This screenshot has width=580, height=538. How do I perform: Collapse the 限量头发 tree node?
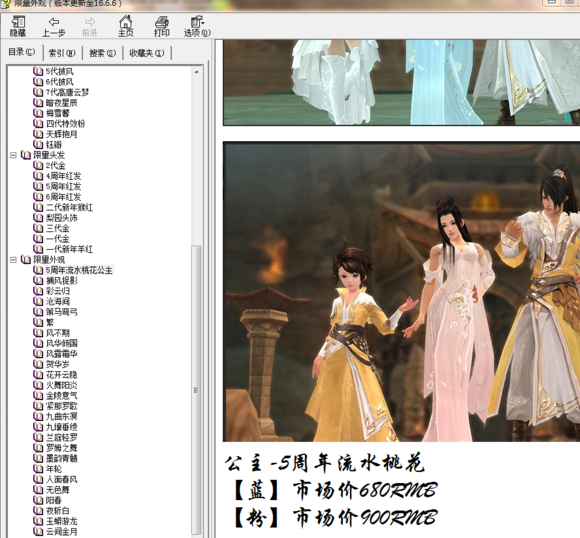coord(13,155)
